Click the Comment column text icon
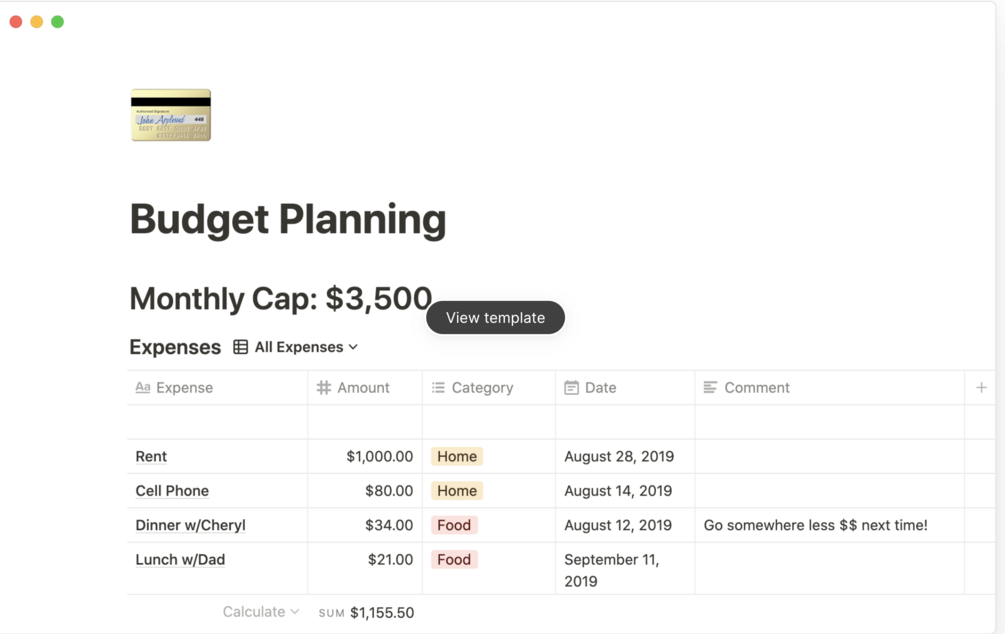 tap(710, 388)
